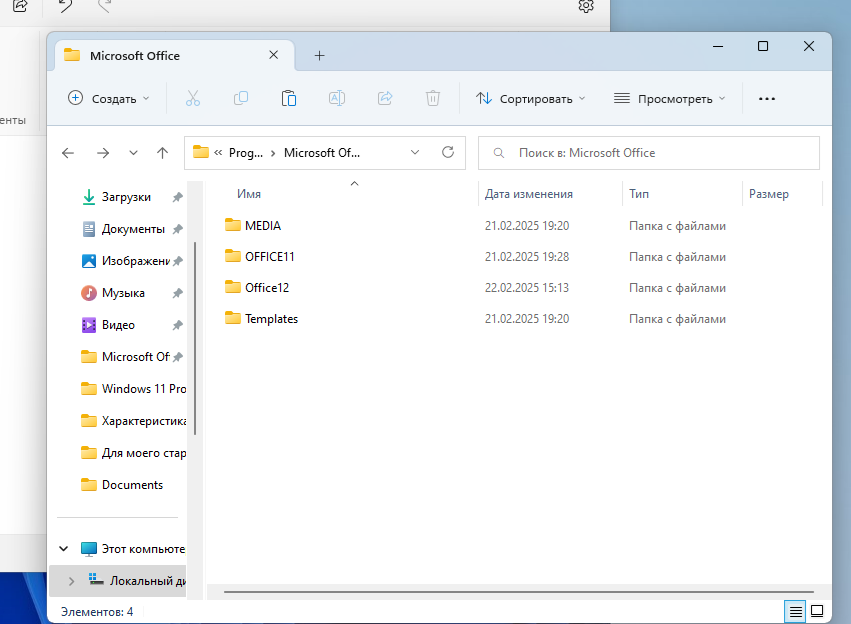Go forward with the right arrow
The height and width of the screenshot is (624, 851).
[x=103, y=153]
